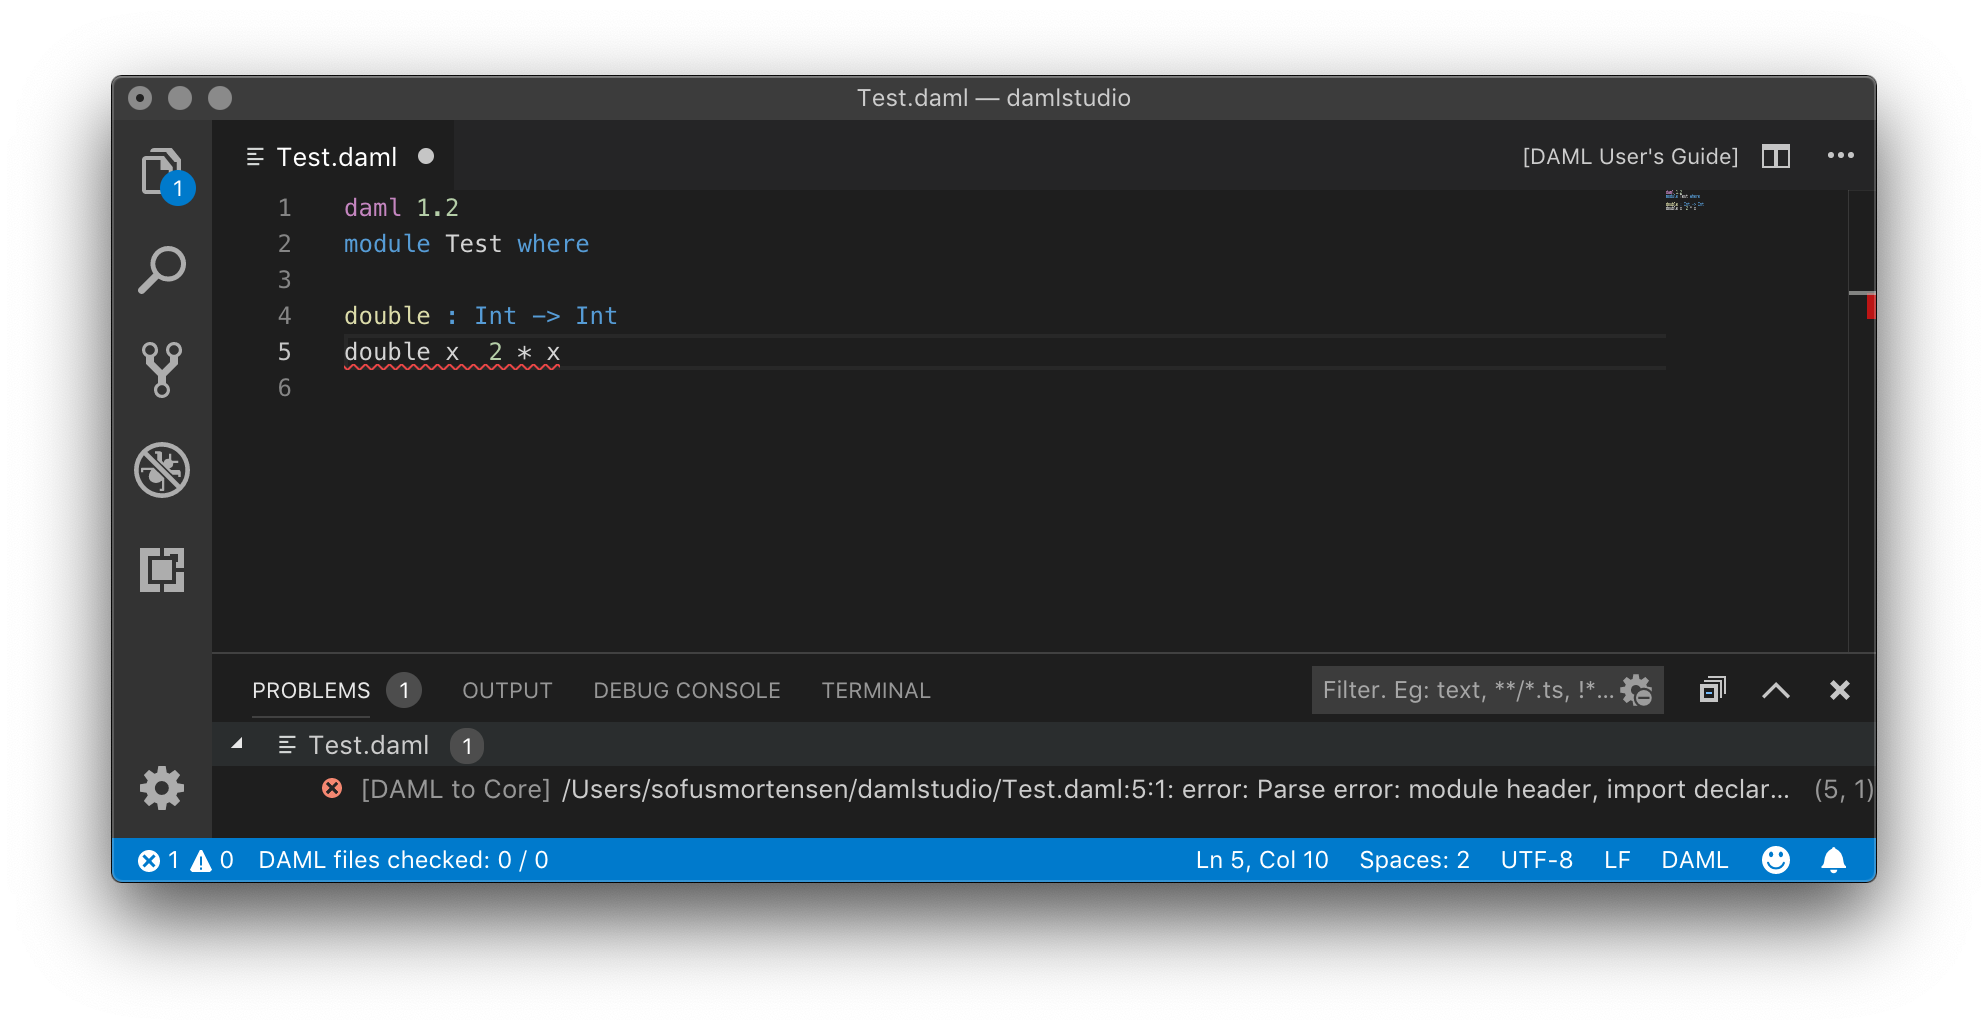Click the 'daml' keyword on line 1

click(373, 208)
